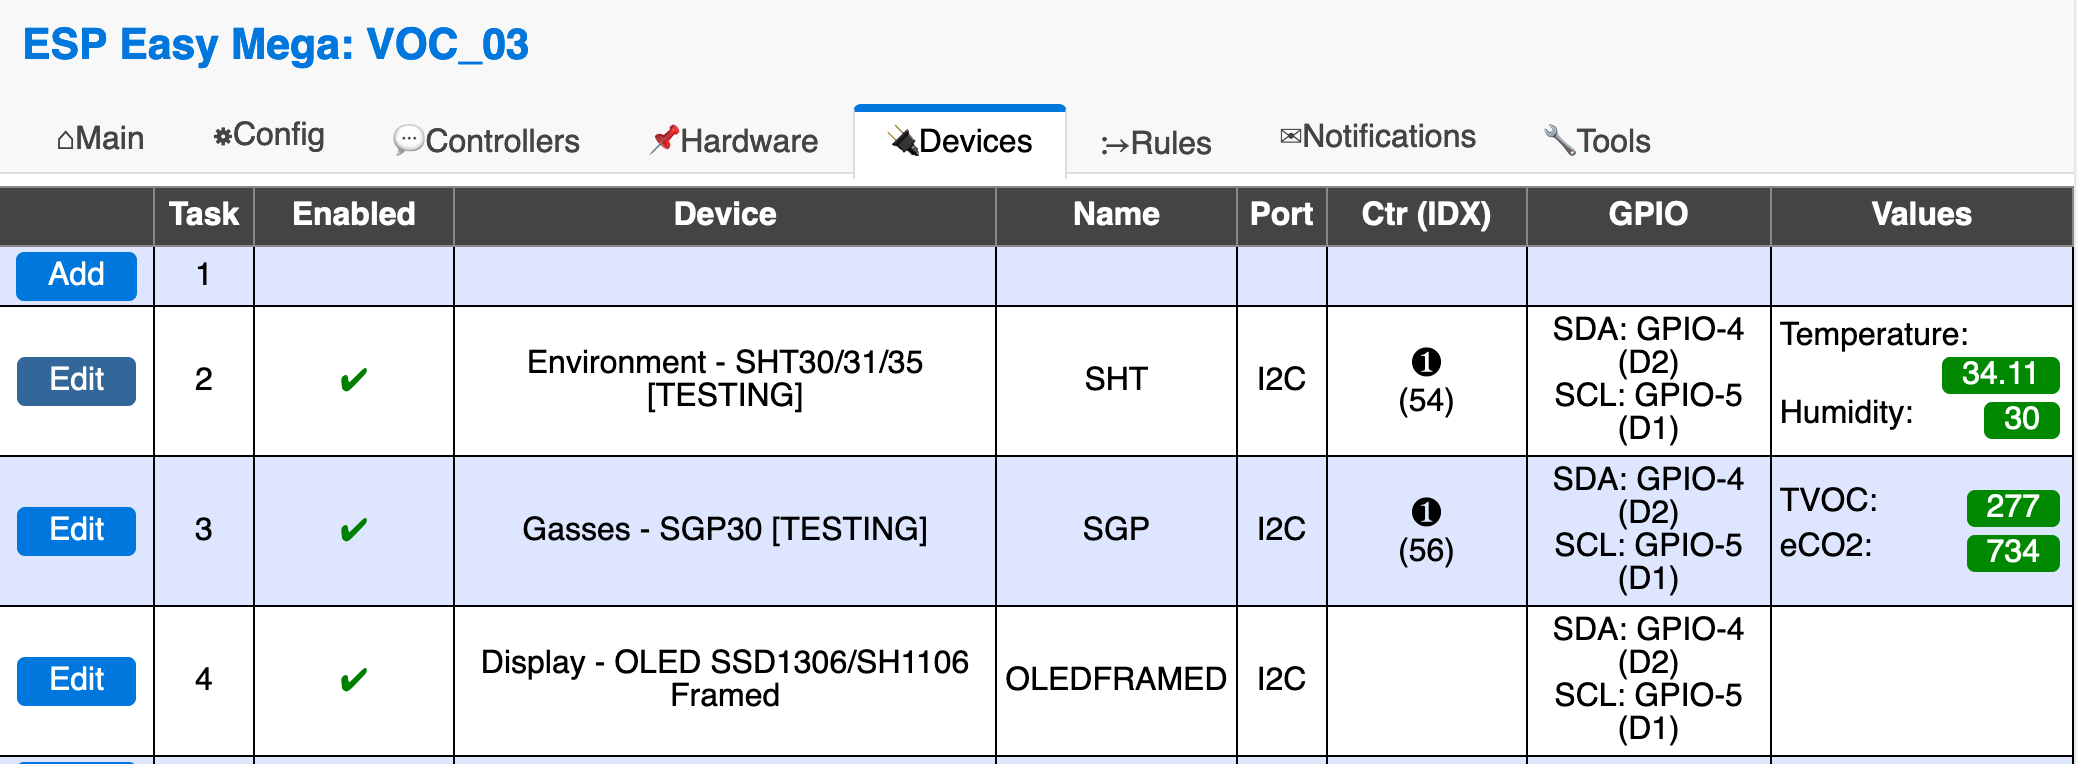
Task: Edit the SGP30 gasses device
Action: [x=76, y=530]
